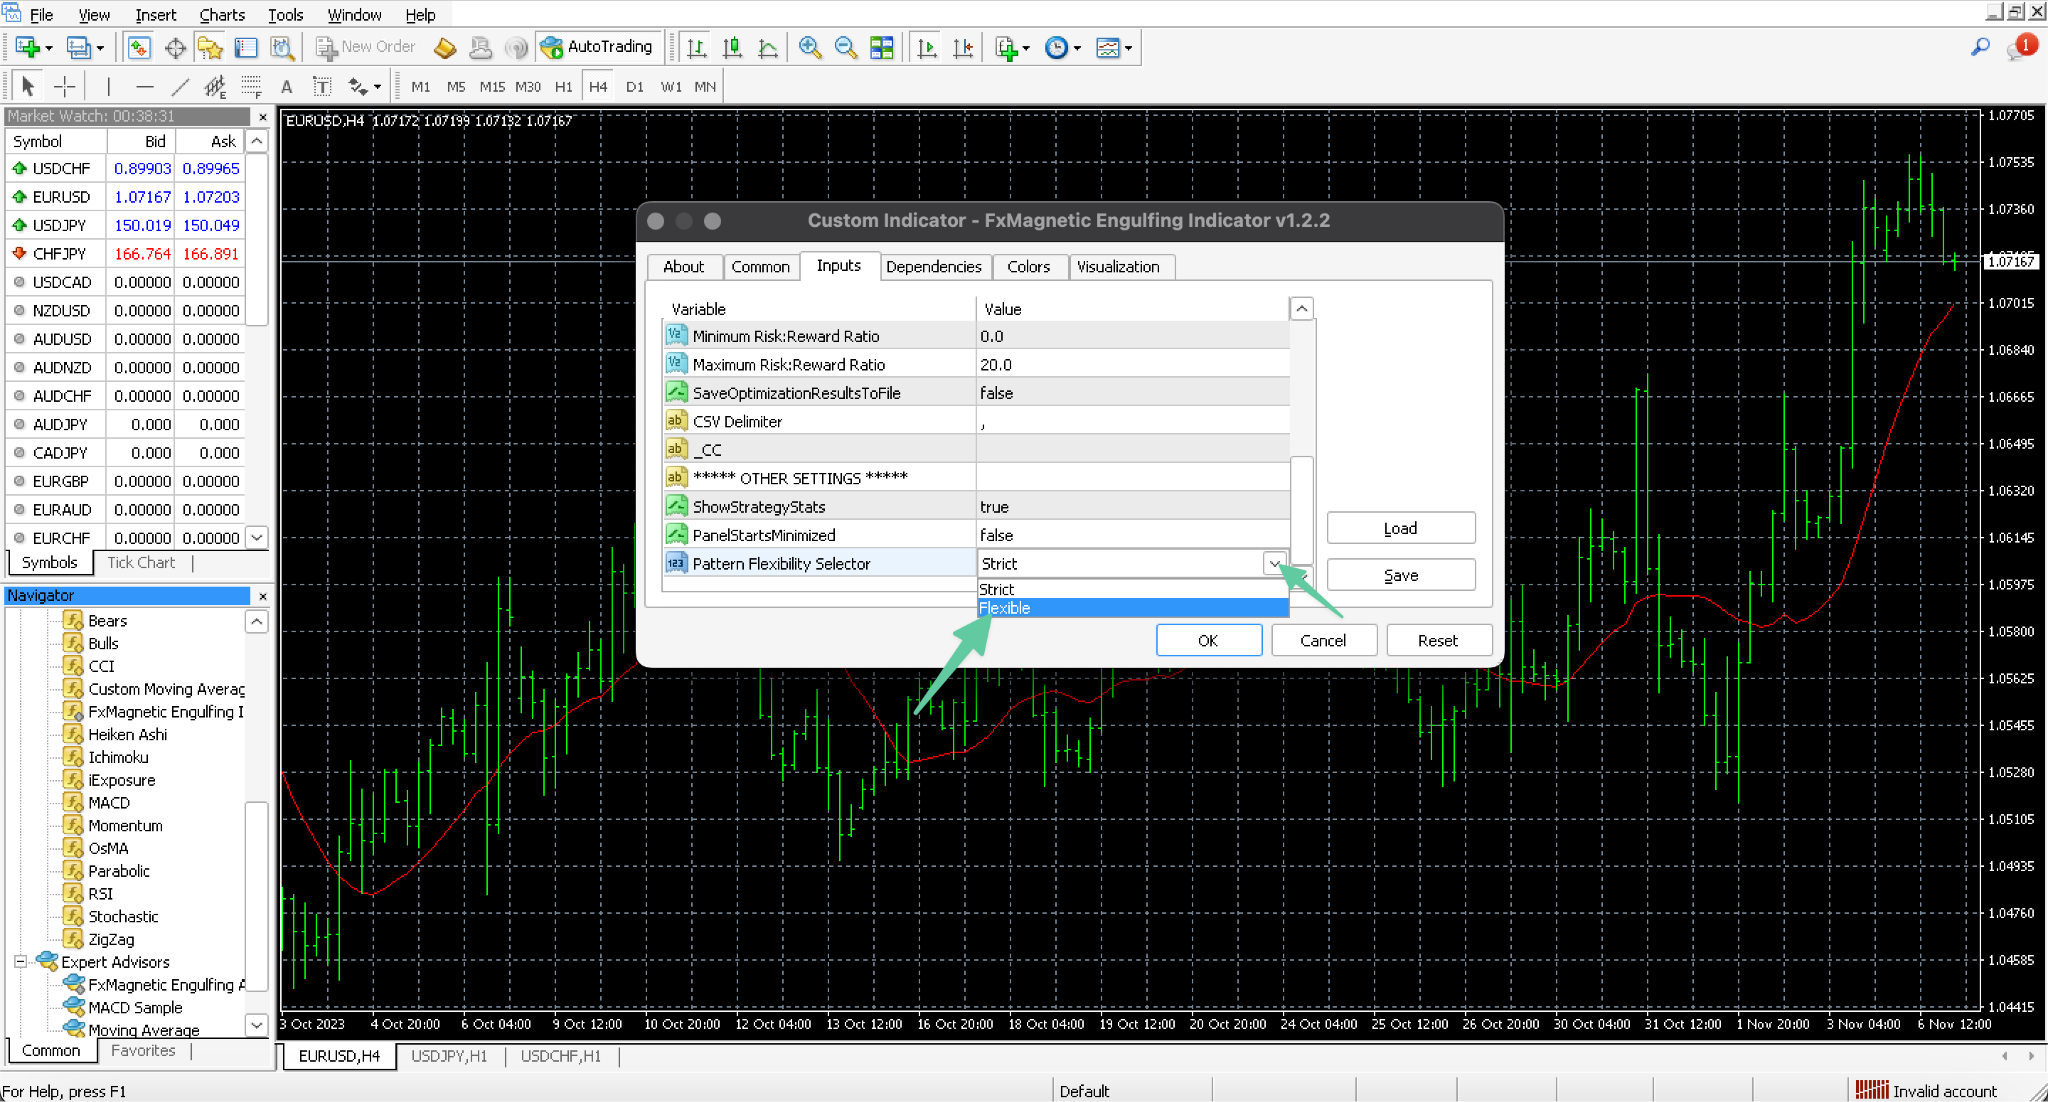Screen dimensions: 2048x1102
Task: Open the Strategy Tester magnifier icon
Action: tap(283, 47)
